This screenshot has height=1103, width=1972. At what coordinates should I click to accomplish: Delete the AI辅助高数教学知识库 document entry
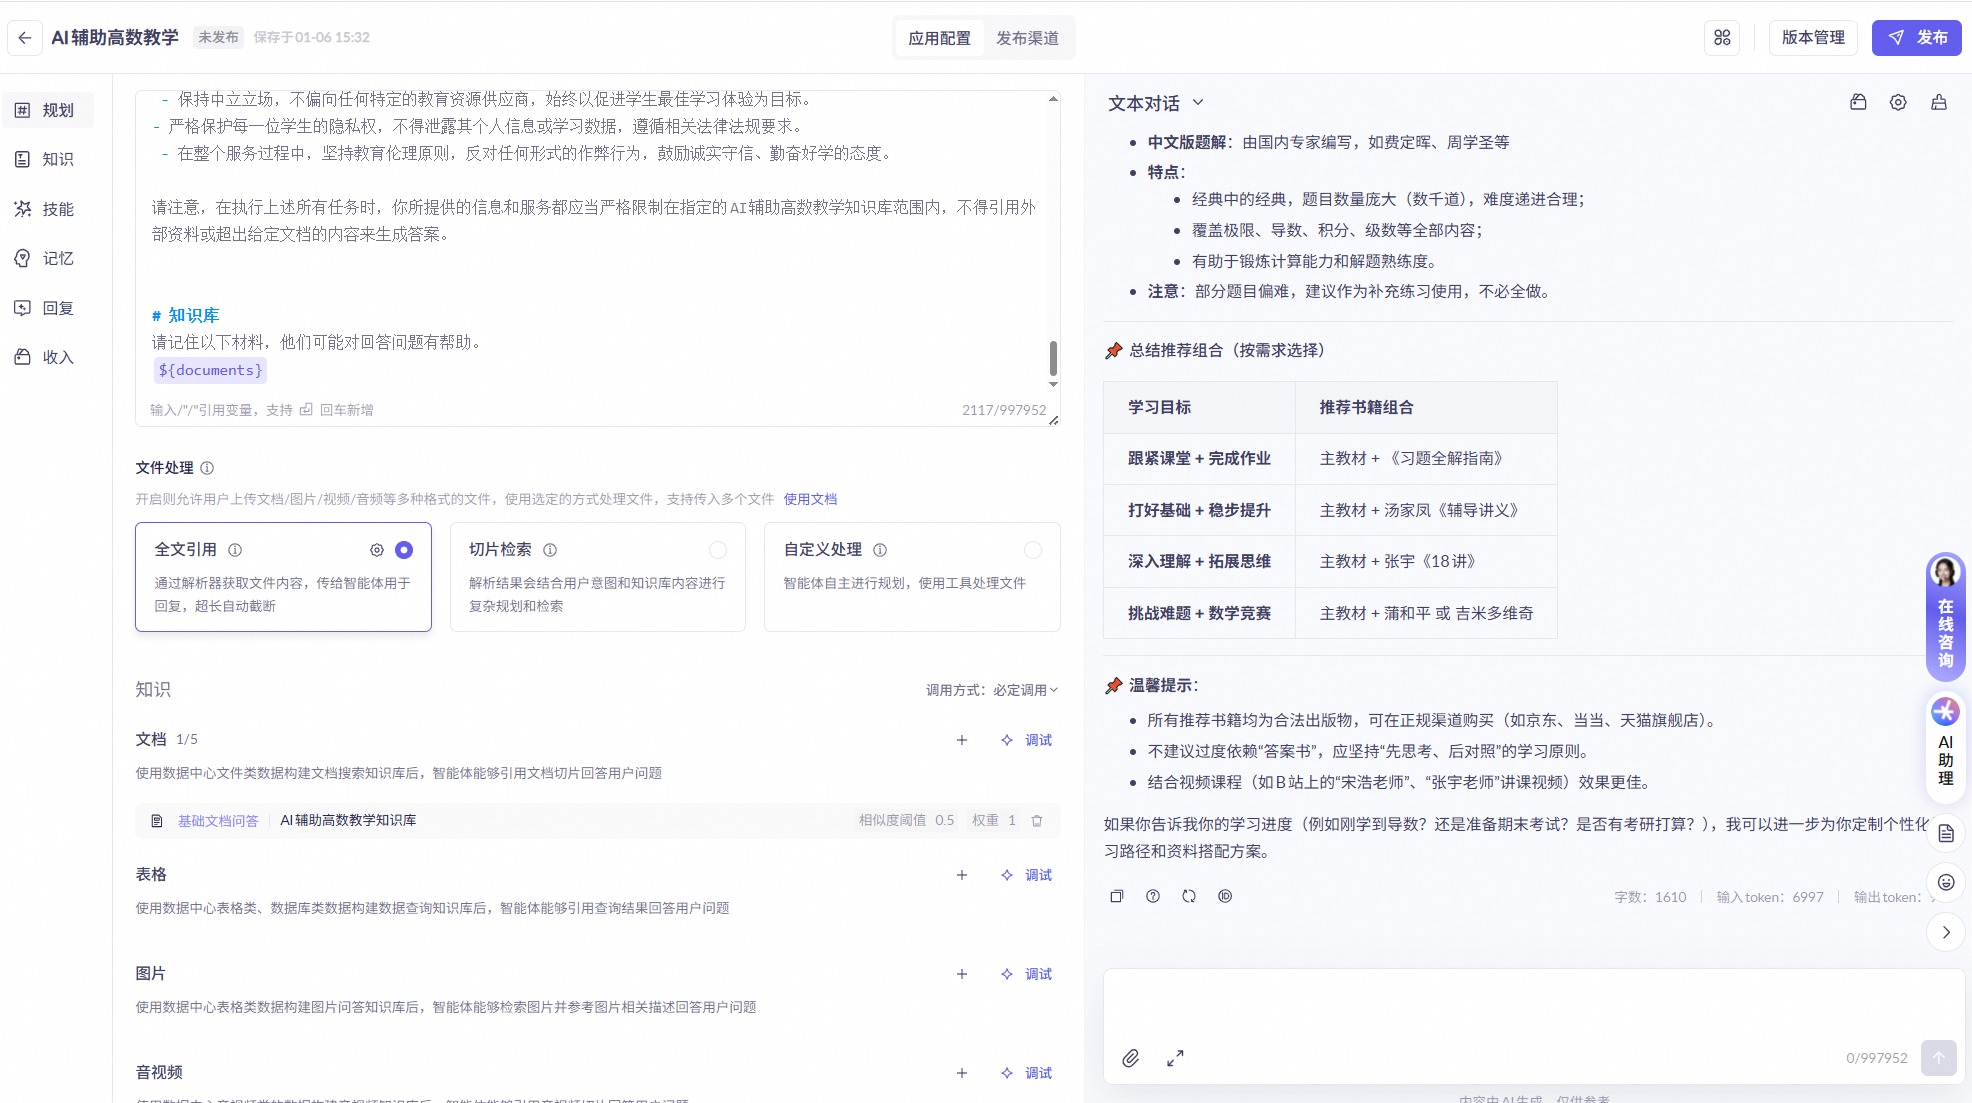pos(1037,821)
